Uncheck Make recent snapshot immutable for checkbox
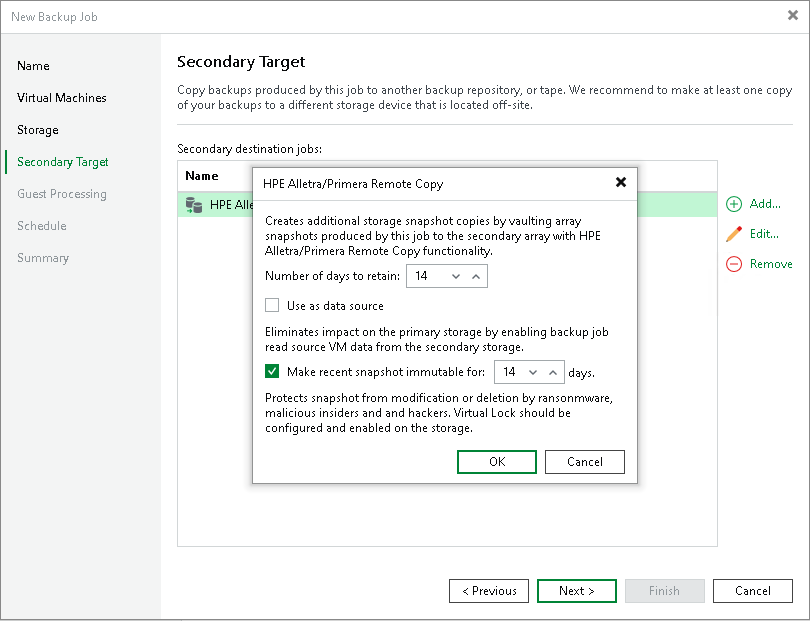Viewport: 810px width, 621px height. pyautogui.click(x=272, y=371)
